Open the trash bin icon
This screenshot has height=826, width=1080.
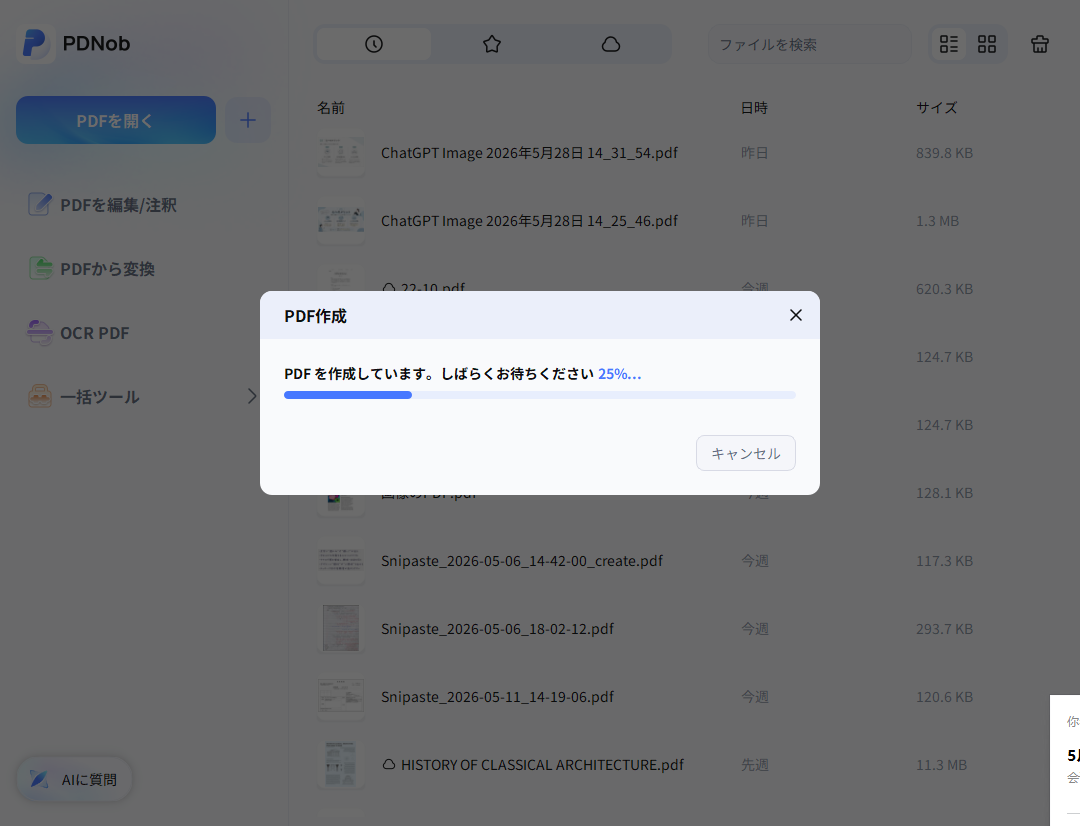(1039, 44)
